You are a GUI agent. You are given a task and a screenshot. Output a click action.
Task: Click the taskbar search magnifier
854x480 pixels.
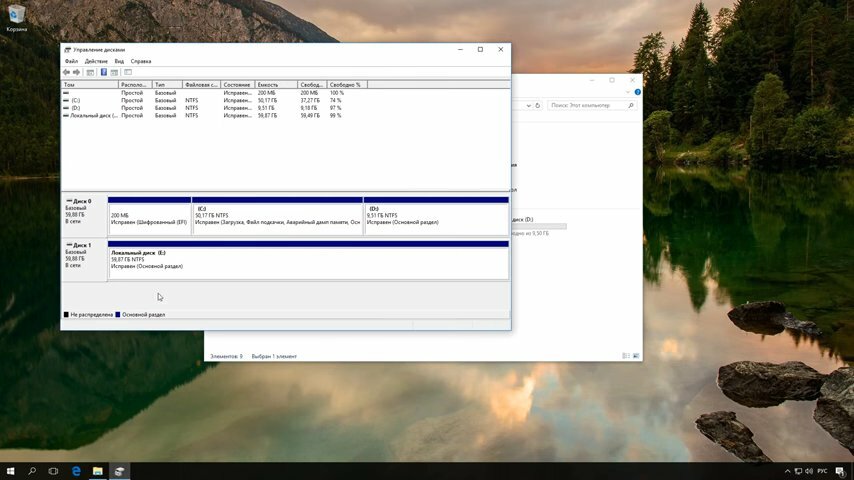click(32, 471)
